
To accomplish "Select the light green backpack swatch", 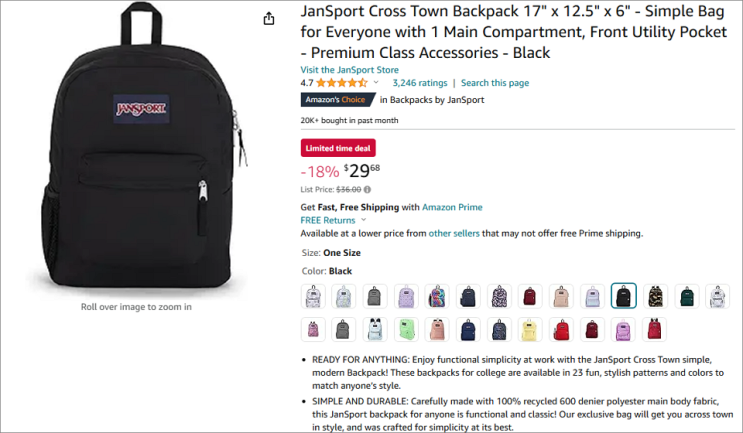I will click(407, 329).
